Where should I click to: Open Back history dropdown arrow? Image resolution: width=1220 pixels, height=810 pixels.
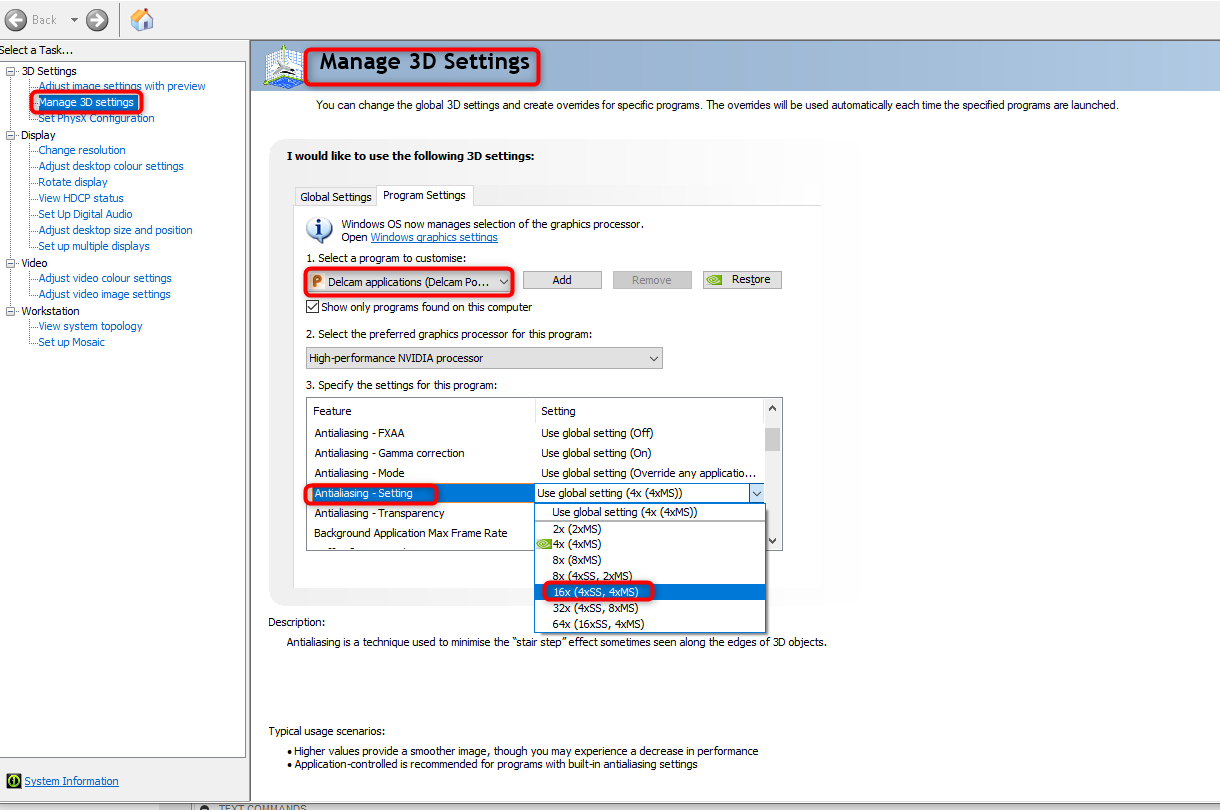pyautogui.click(x=74, y=20)
